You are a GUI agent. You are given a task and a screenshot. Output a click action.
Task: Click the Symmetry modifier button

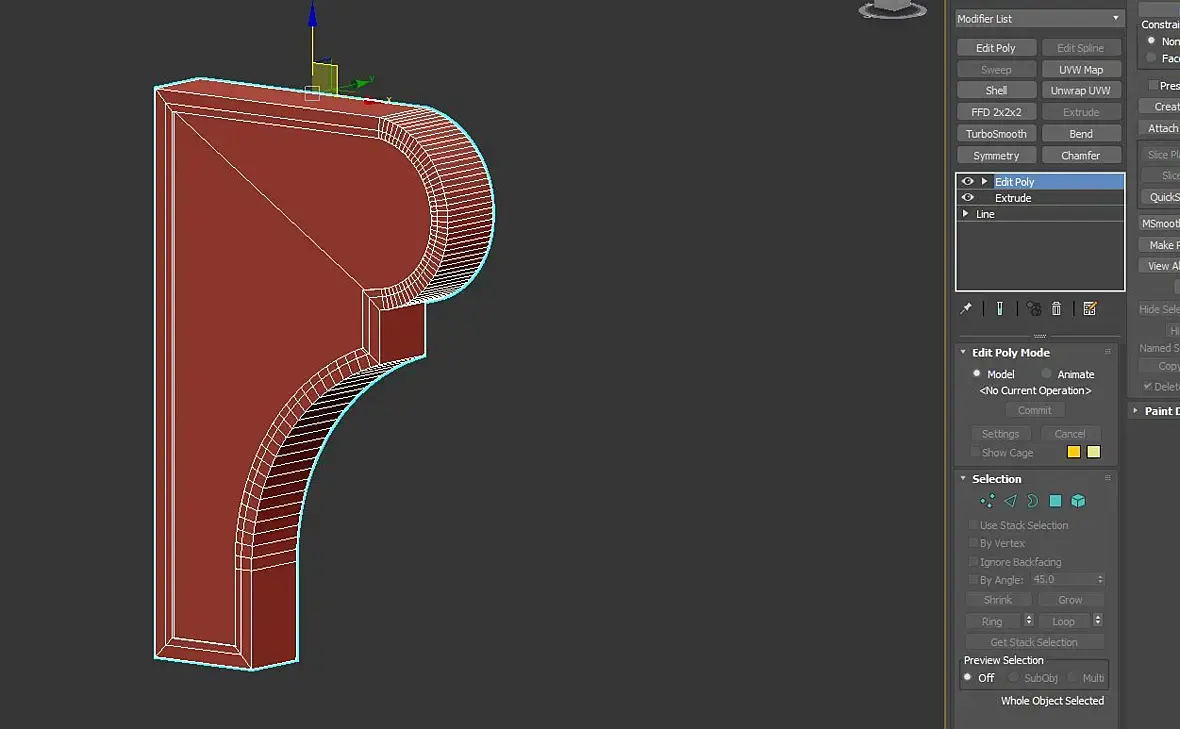coord(996,156)
